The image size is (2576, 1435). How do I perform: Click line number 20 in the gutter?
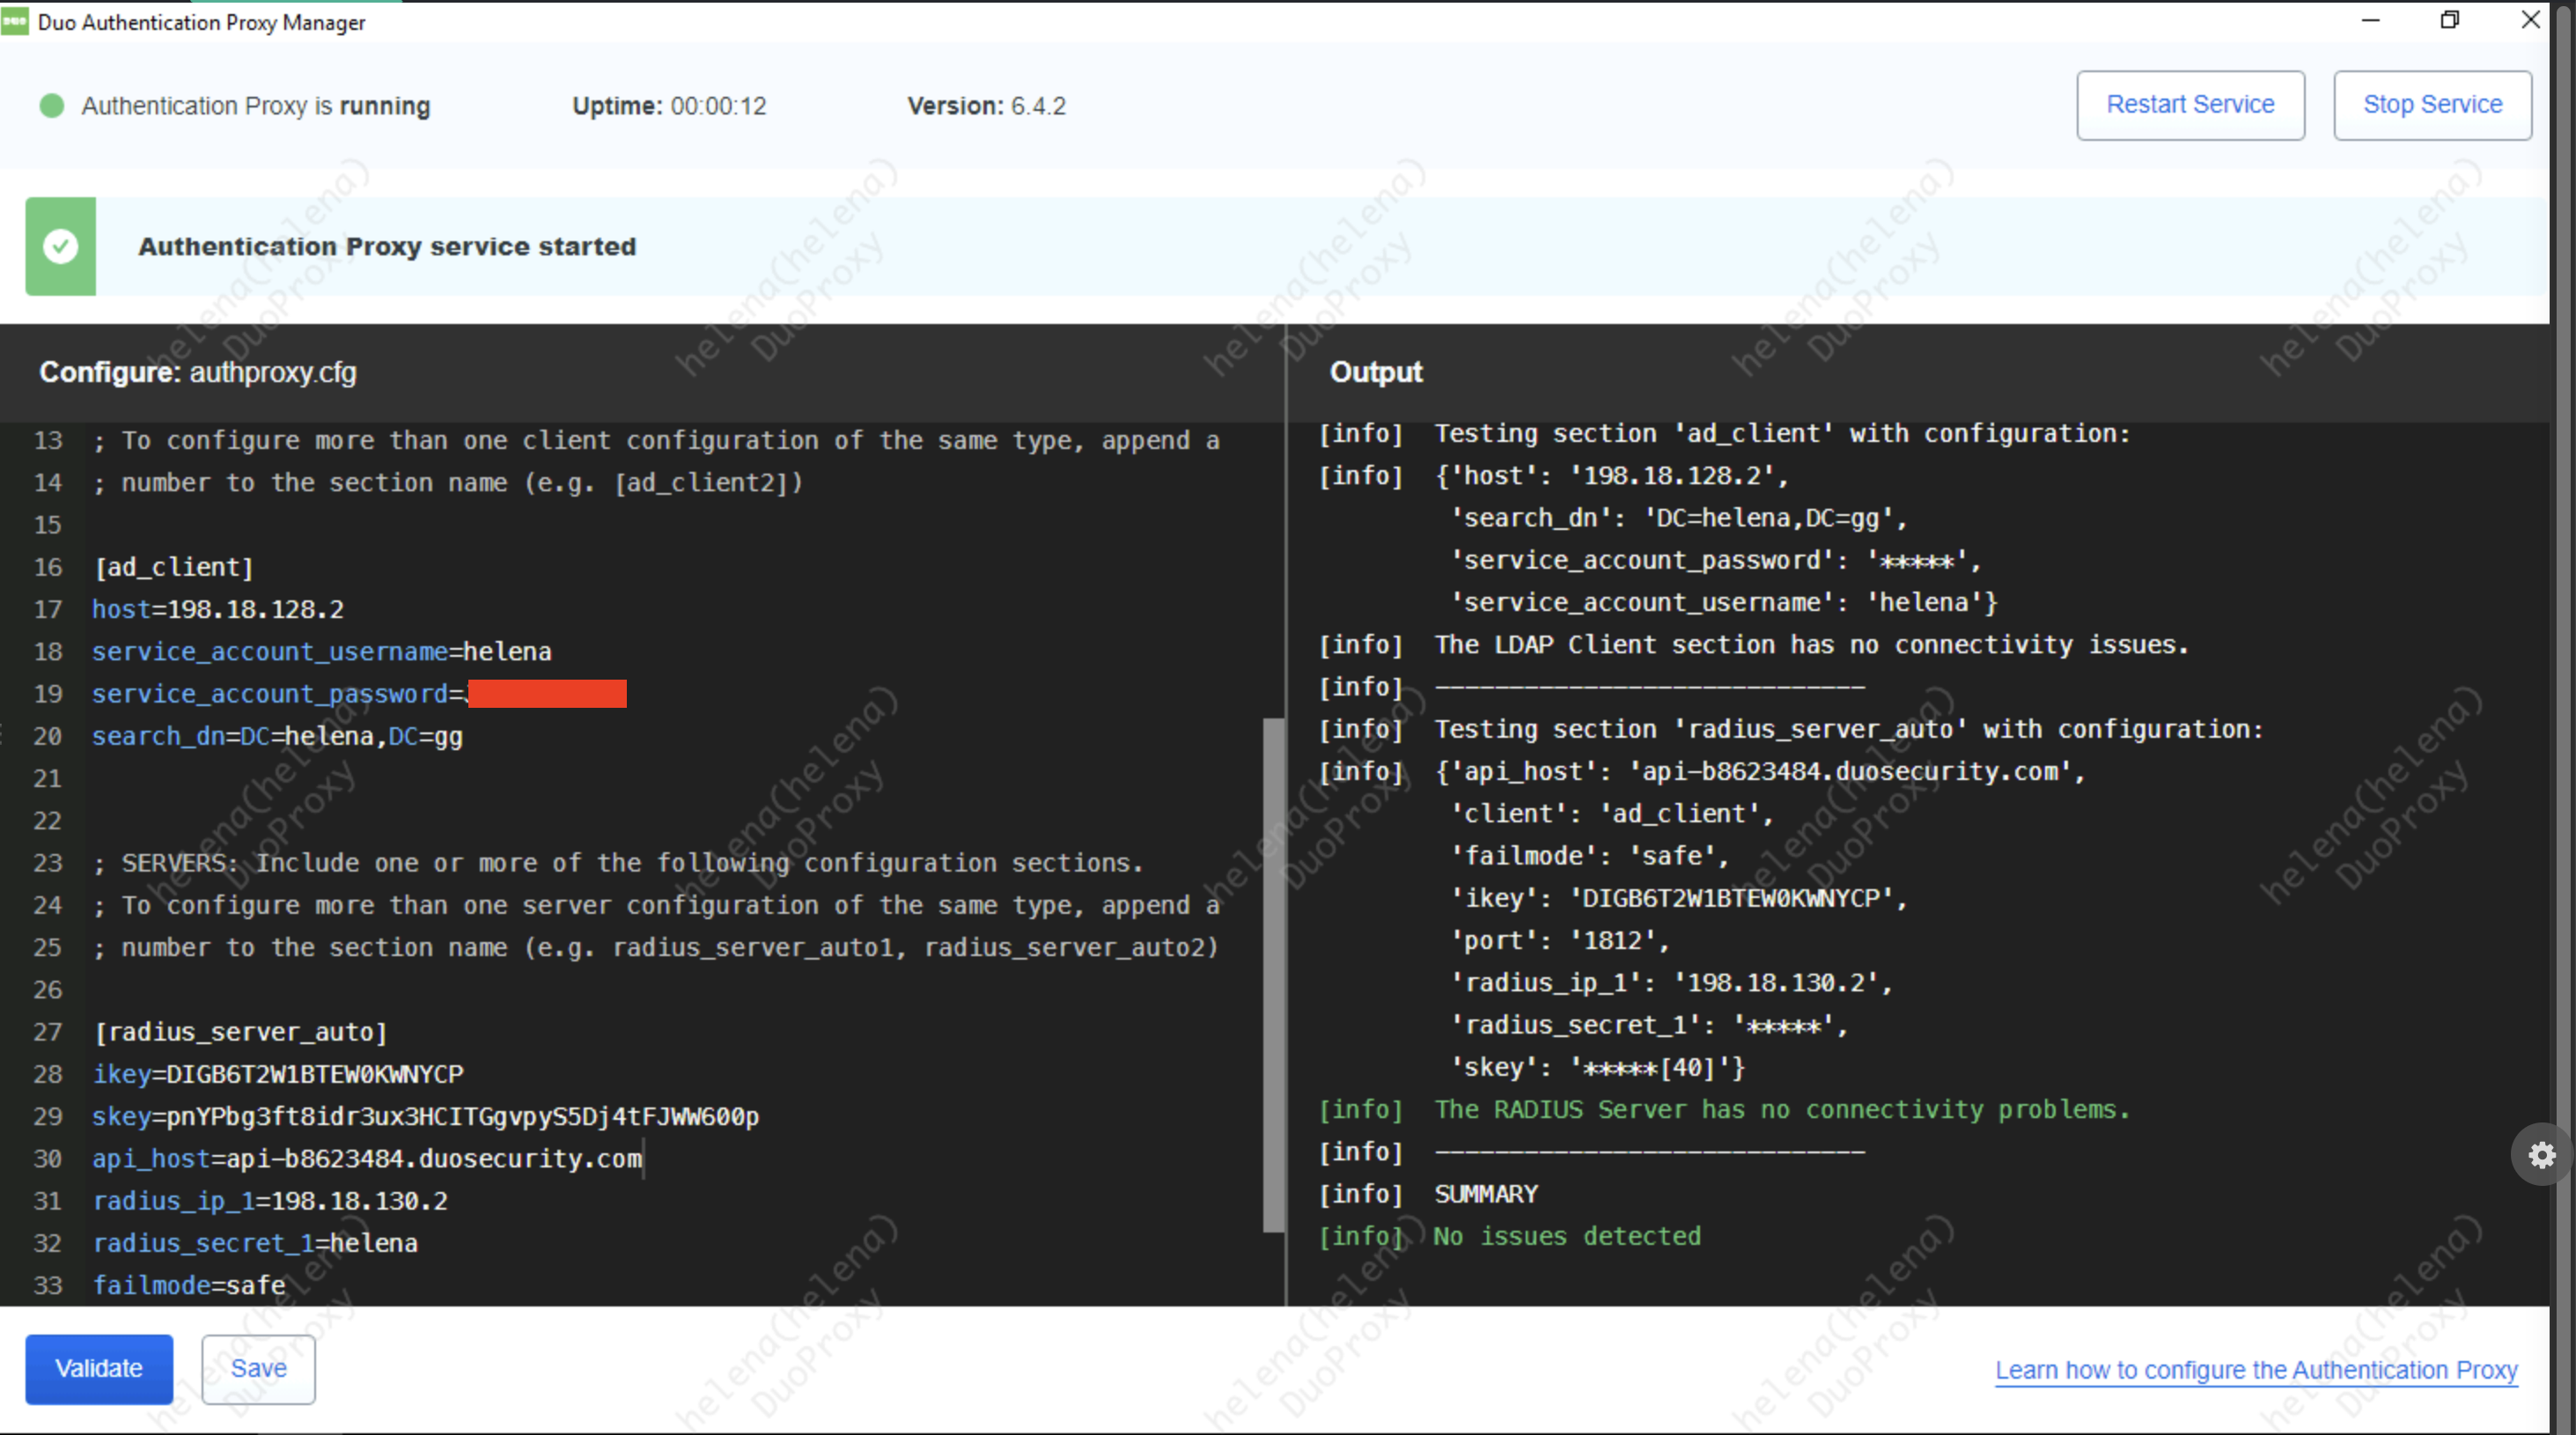coord(47,736)
